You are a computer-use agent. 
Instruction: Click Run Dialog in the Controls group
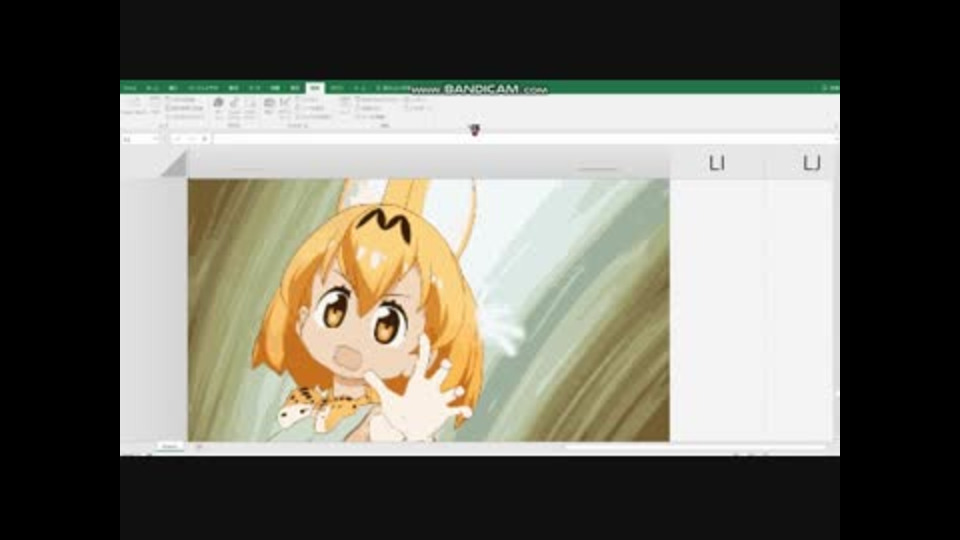(x=313, y=116)
